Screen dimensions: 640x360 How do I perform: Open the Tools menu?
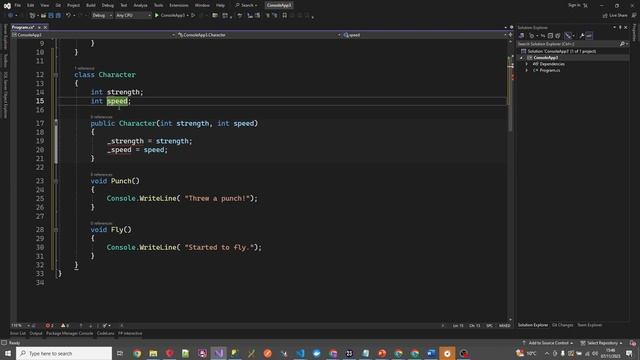click(158, 5)
